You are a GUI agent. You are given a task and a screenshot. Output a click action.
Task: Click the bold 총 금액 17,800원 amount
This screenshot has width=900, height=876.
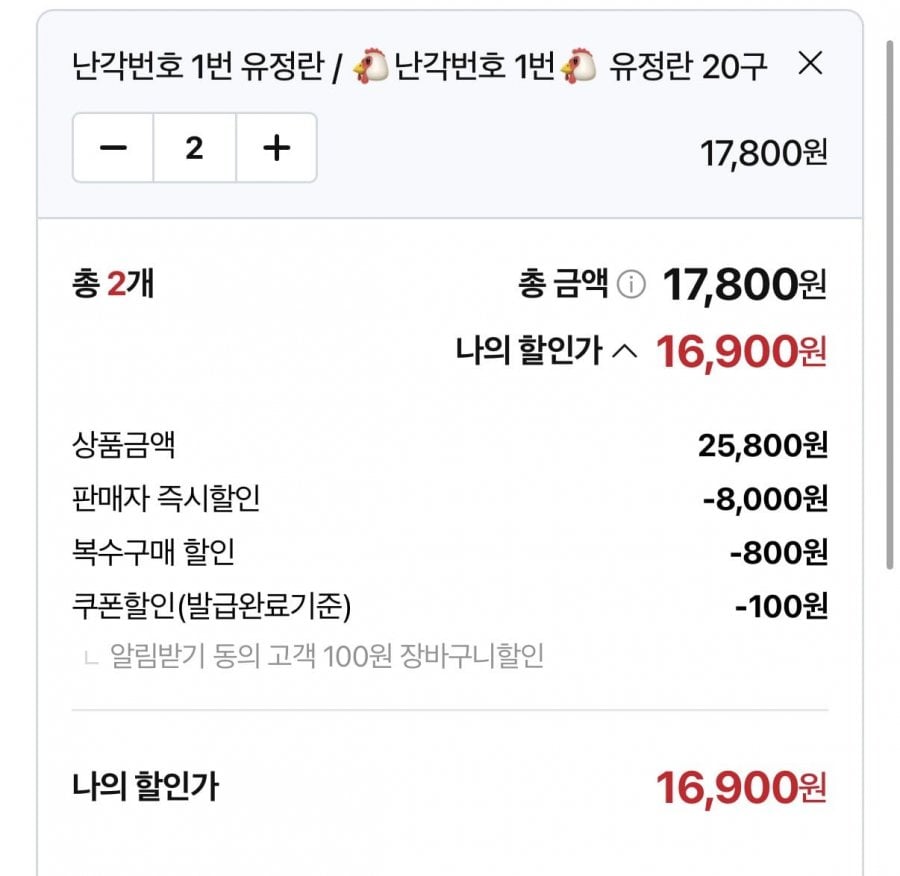pyautogui.click(x=744, y=284)
